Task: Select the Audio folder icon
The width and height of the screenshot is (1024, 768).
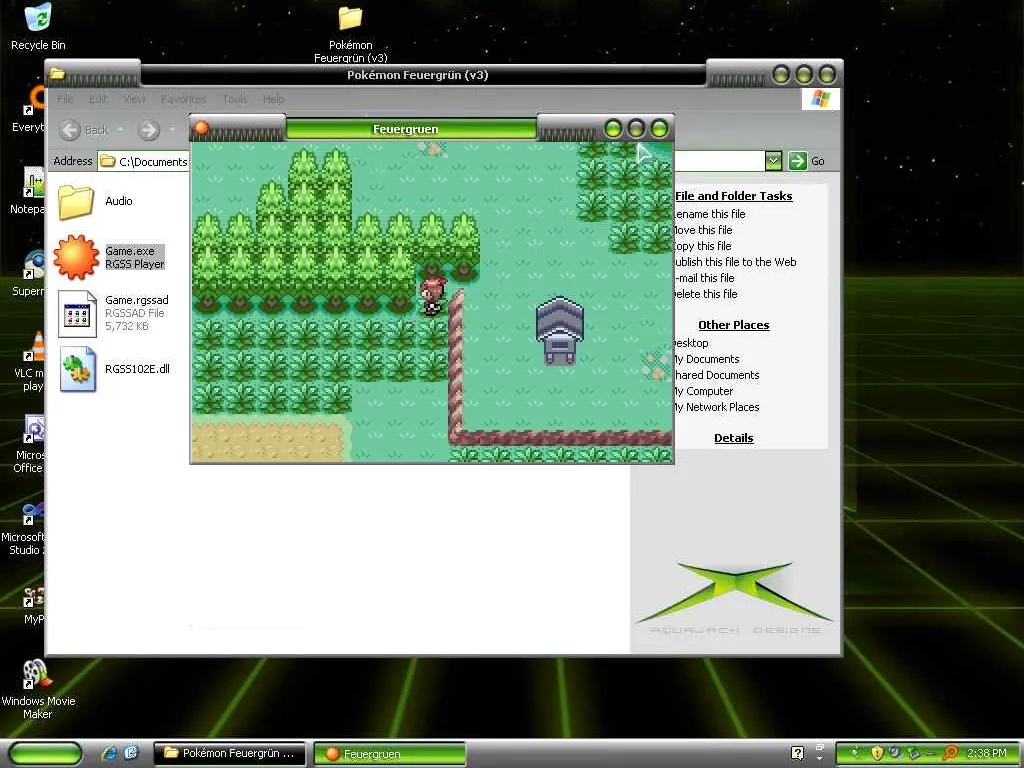Action: (x=76, y=202)
